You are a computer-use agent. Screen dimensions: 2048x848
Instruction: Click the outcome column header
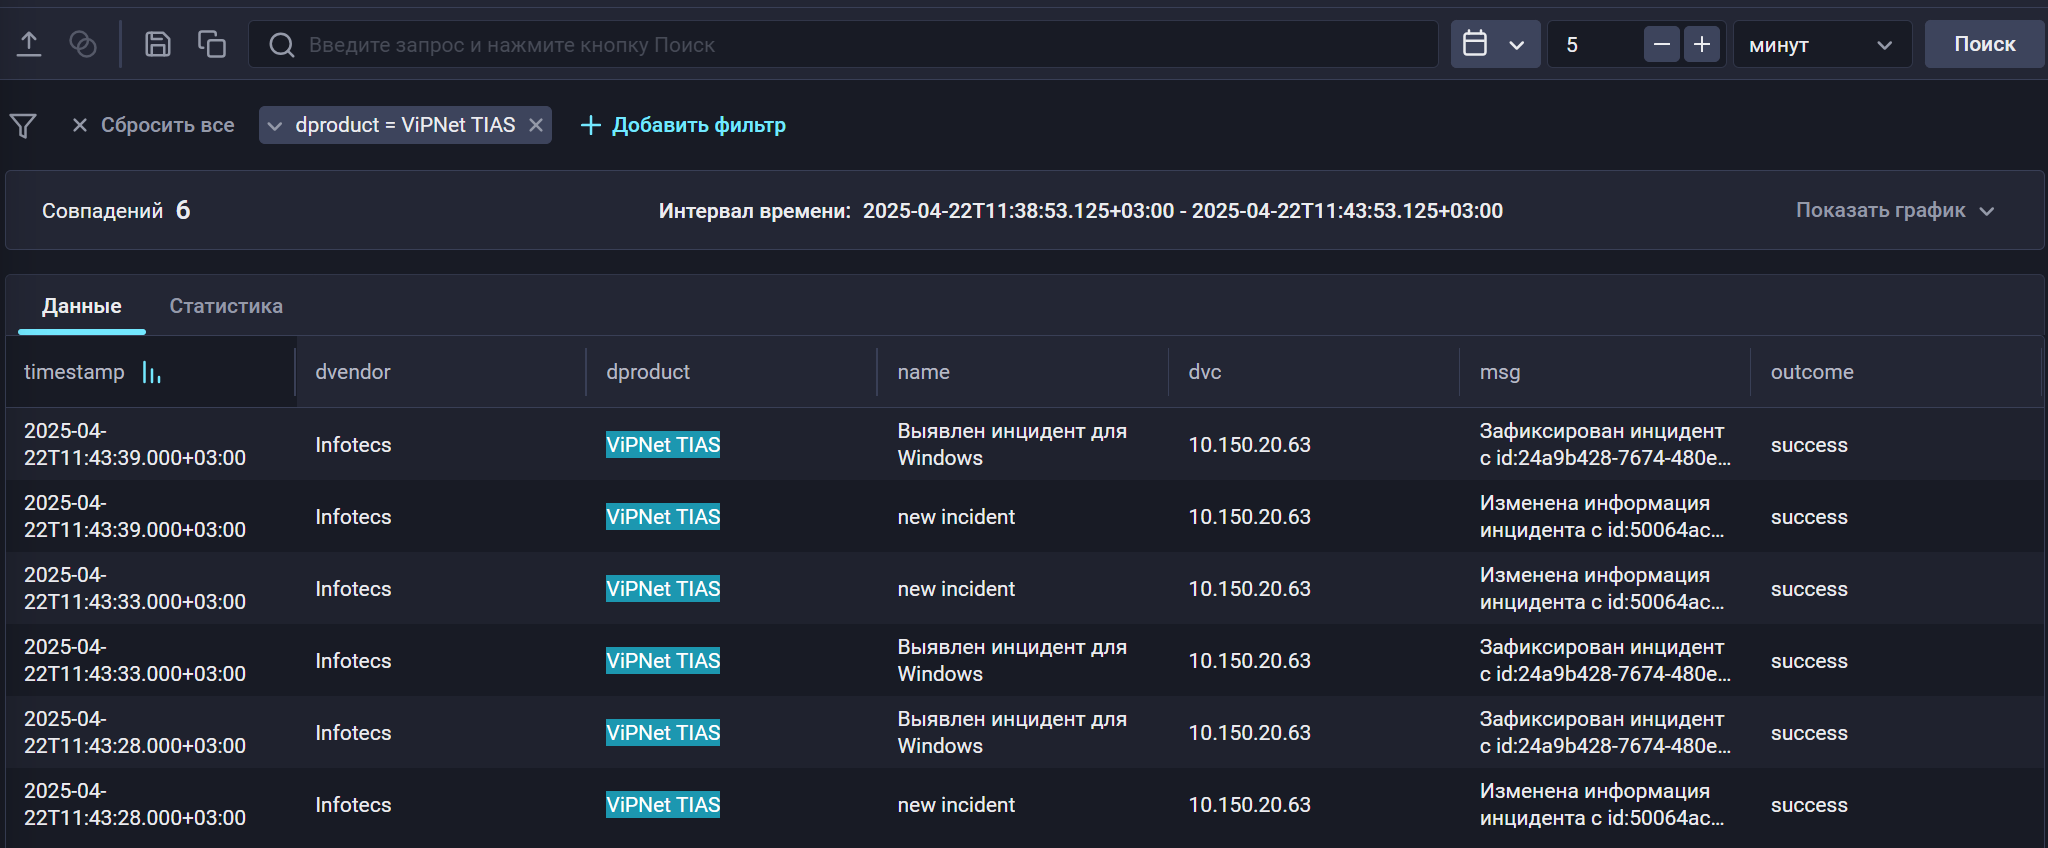point(1811,372)
